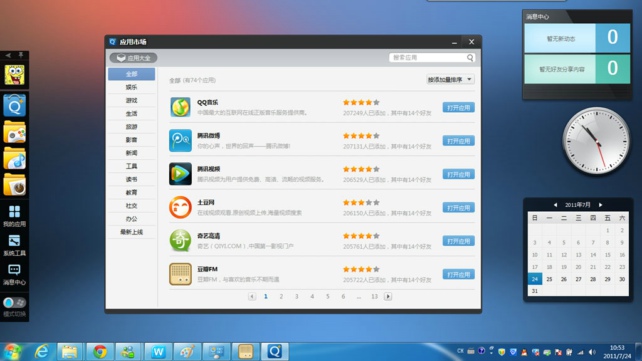Image resolution: width=642 pixels, height=361 pixels.
Task: Open 我的应用 grid icon in sidebar
Action: pos(14,216)
